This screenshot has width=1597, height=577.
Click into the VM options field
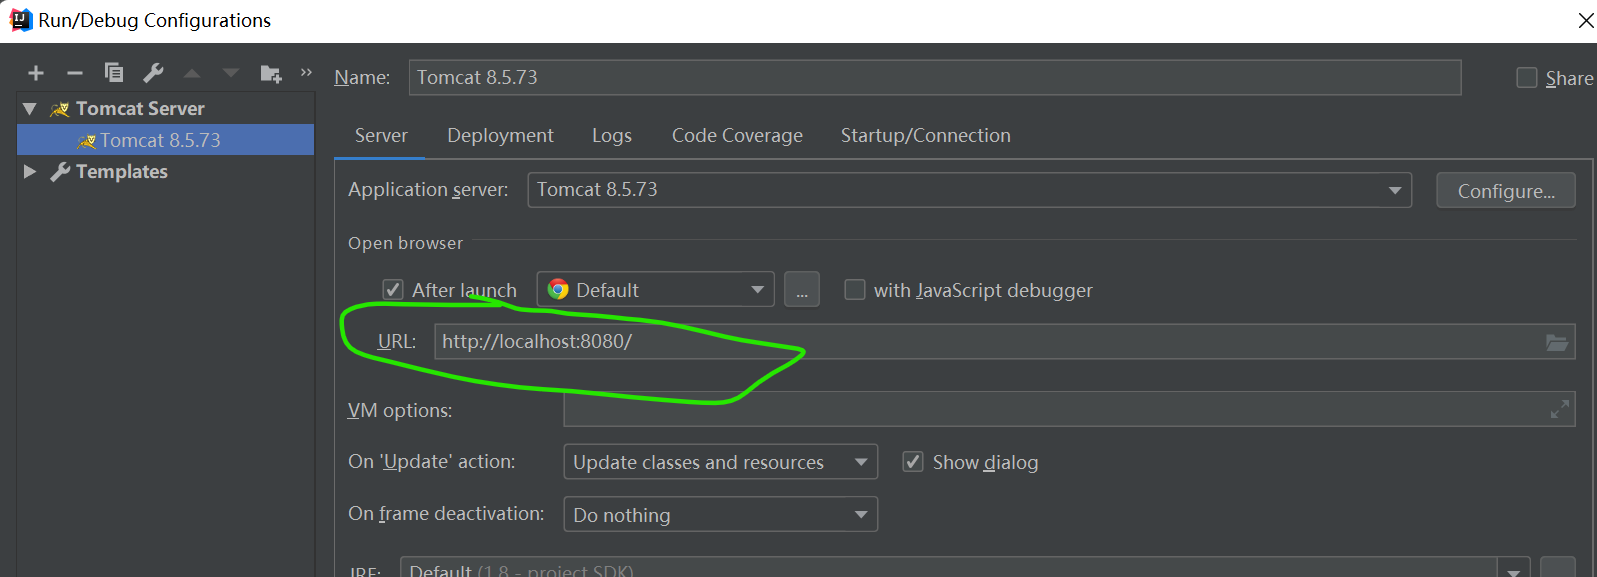tap(1069, 409)
